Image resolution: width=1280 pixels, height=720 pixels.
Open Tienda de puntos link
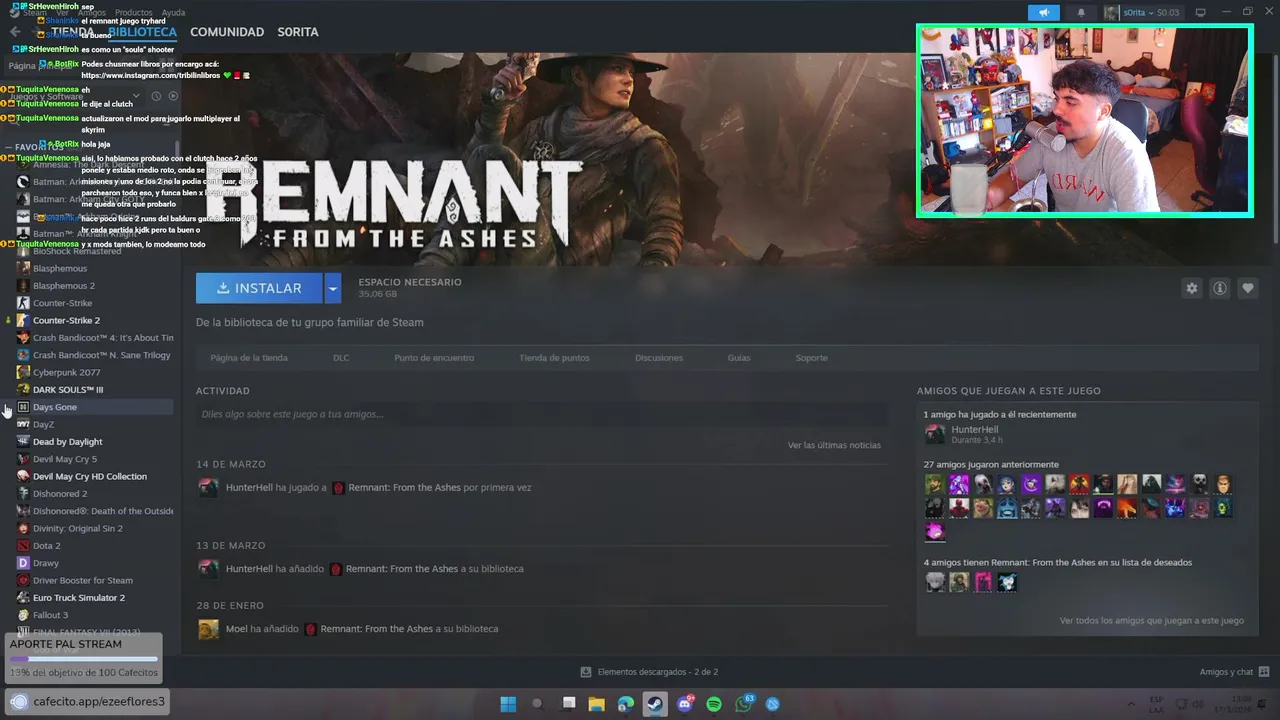554,358
